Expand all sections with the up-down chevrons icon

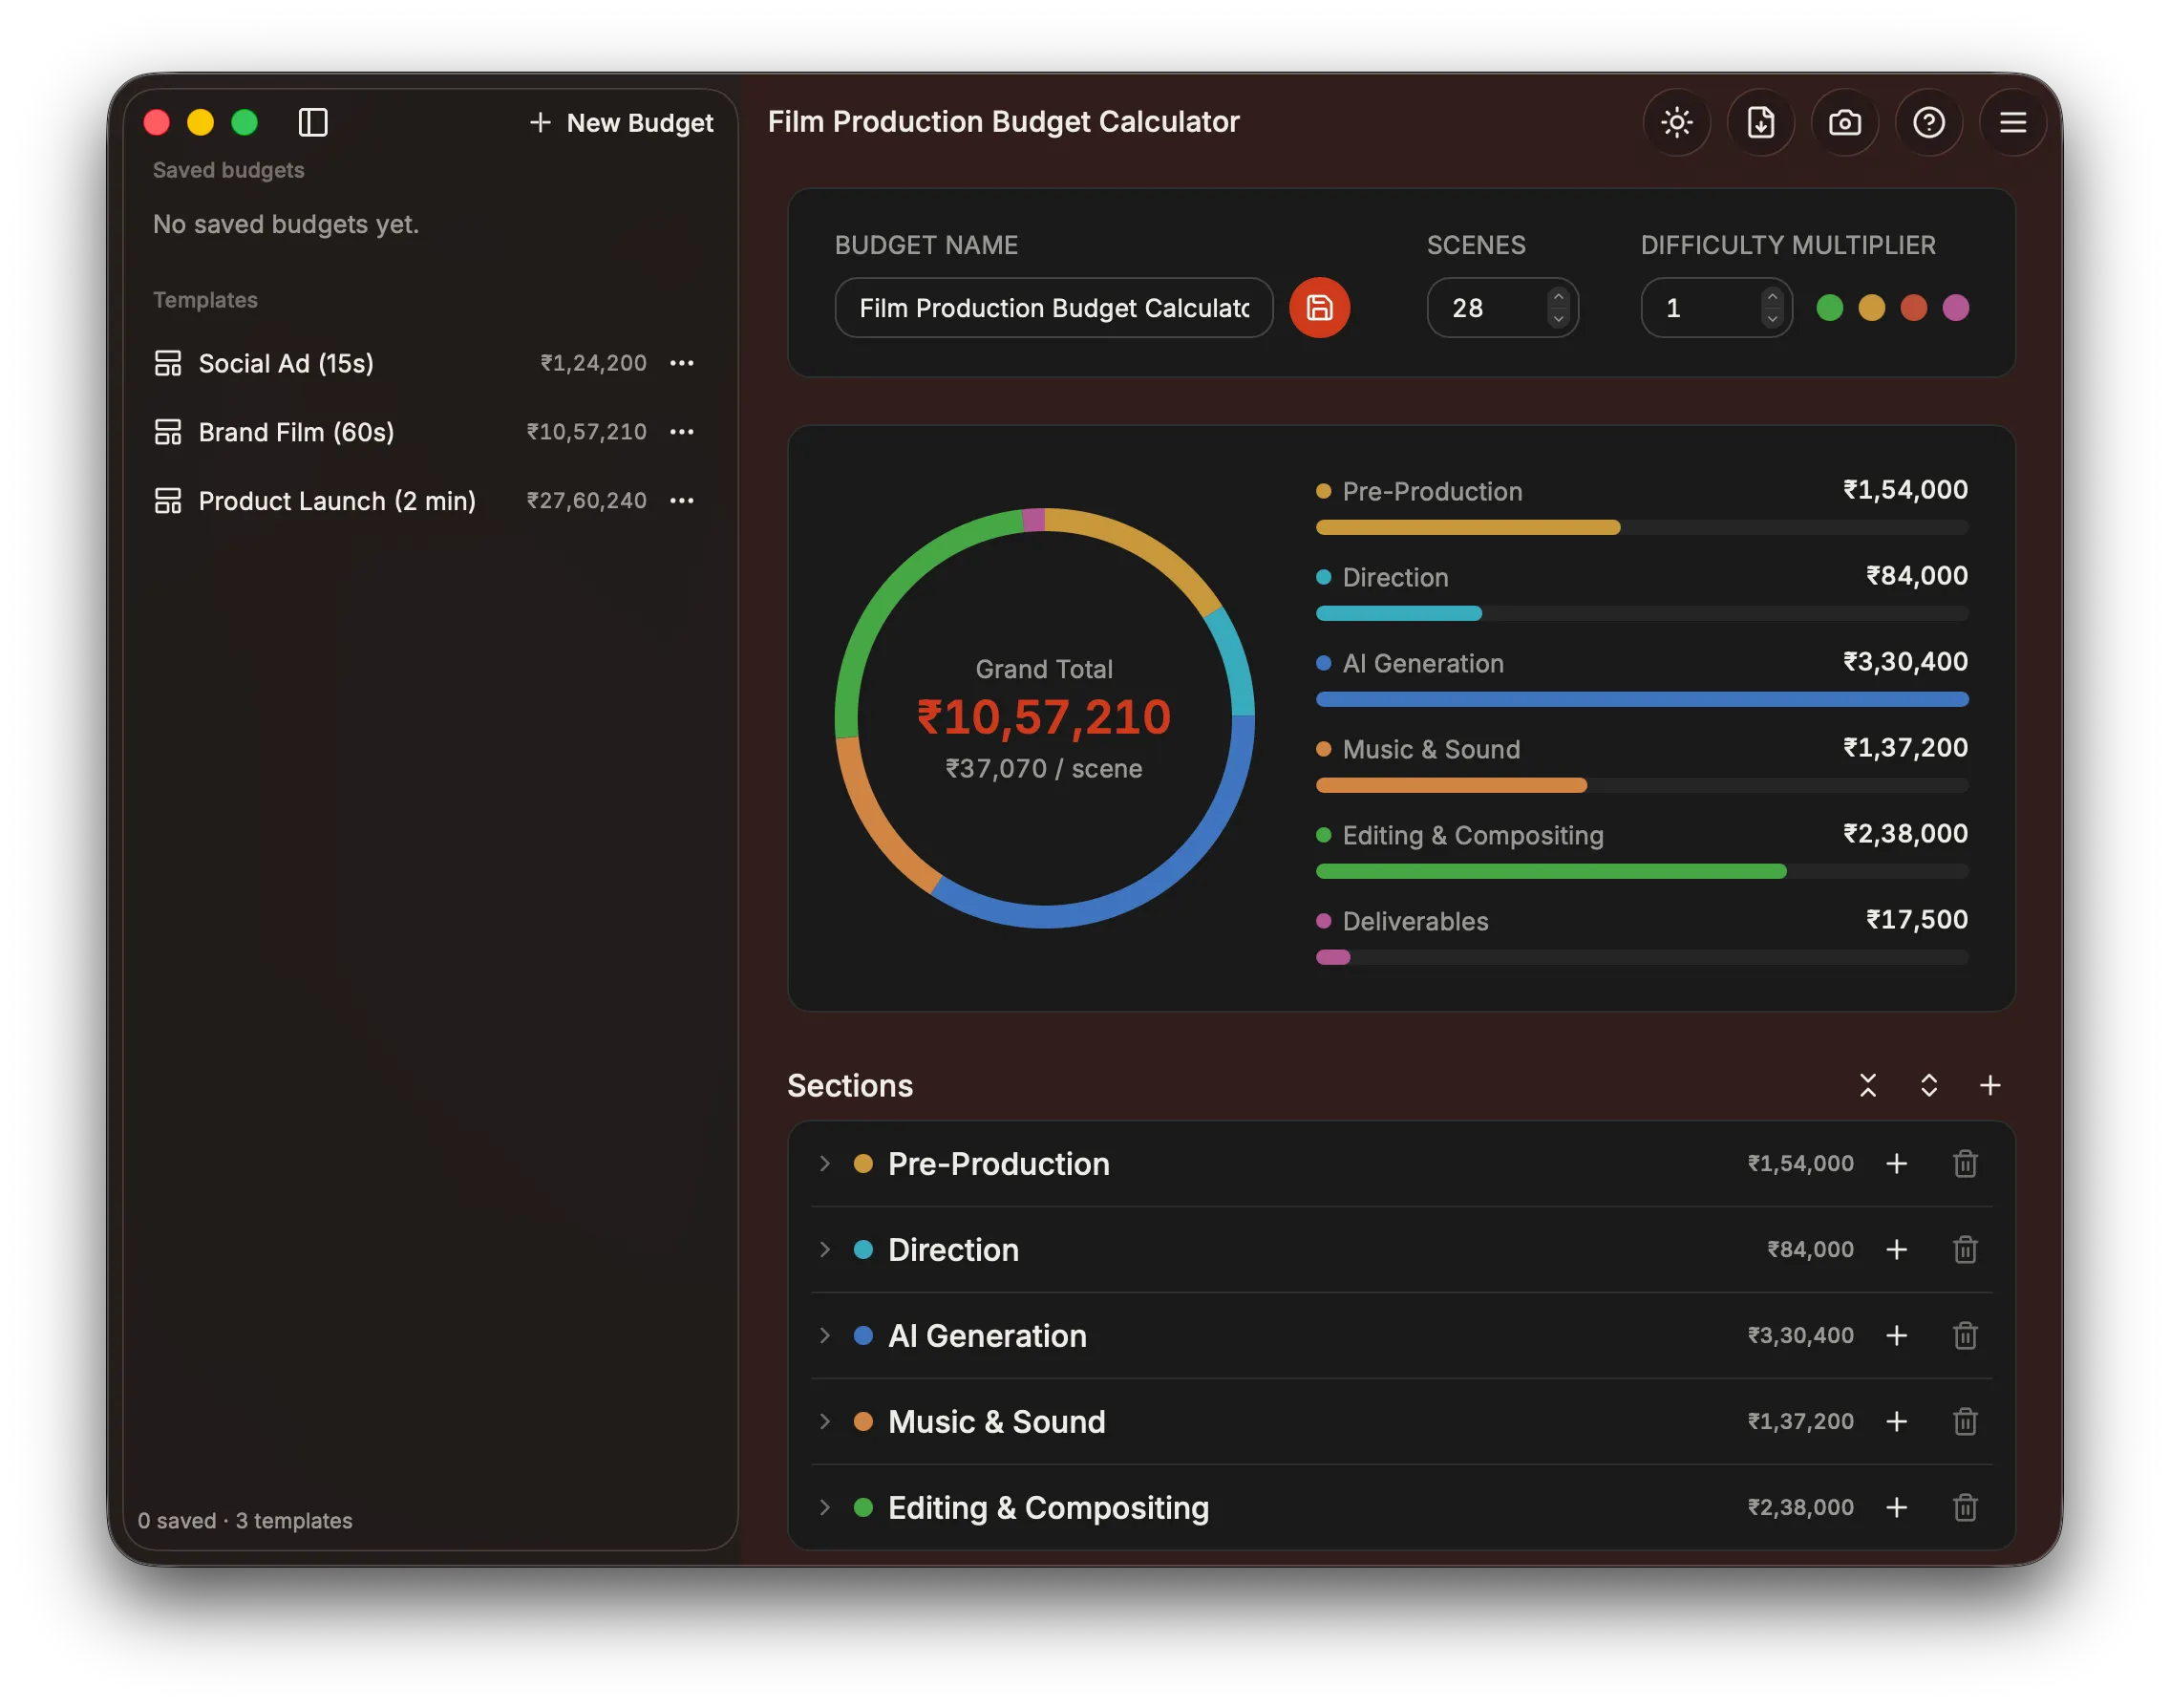click(x=1929, y=1086)
